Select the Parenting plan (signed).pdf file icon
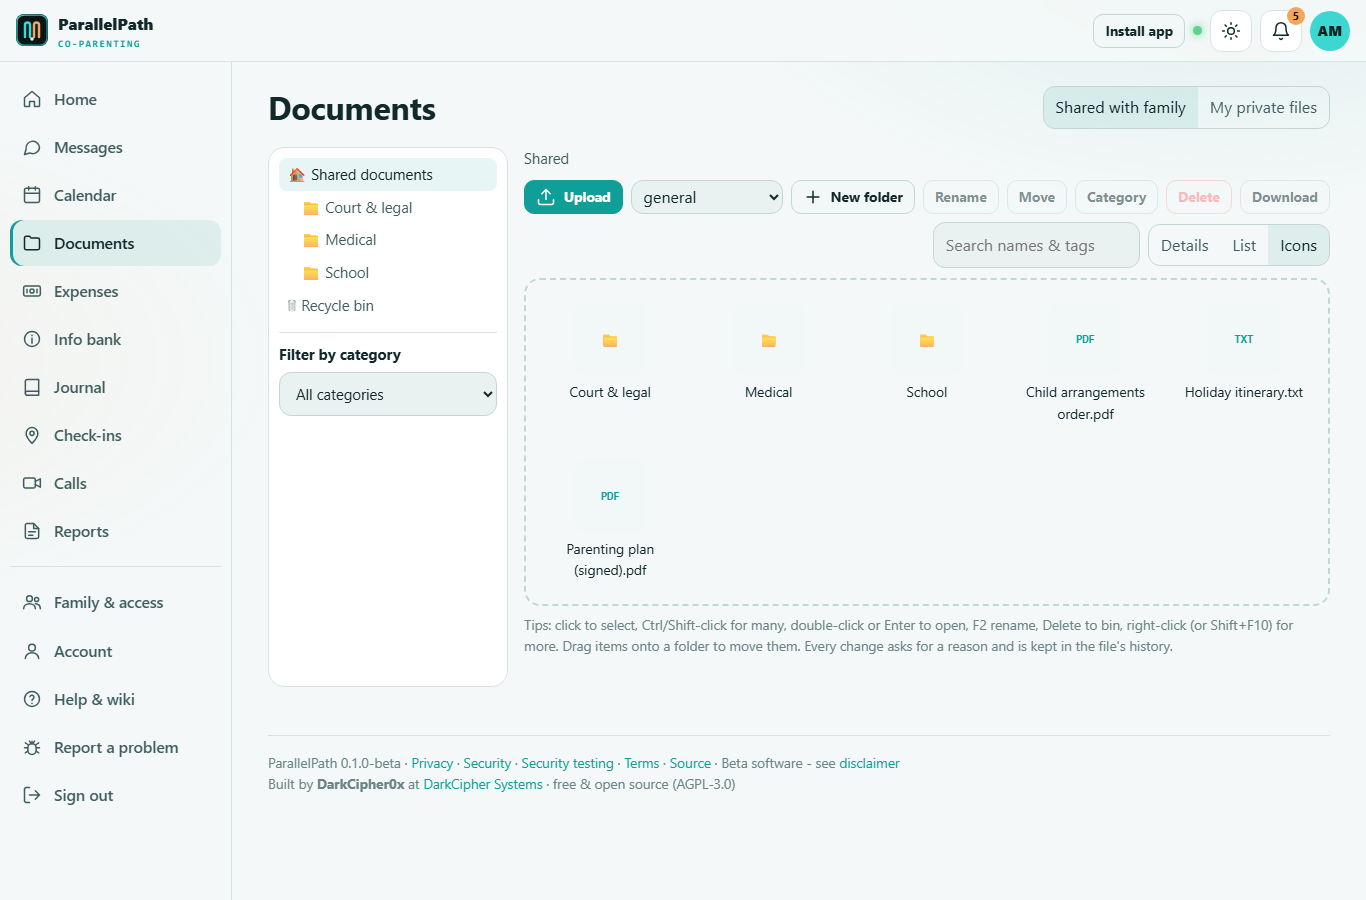This screenshot has width=1366, height=900. pyautogui.click(x=610, y=497)
